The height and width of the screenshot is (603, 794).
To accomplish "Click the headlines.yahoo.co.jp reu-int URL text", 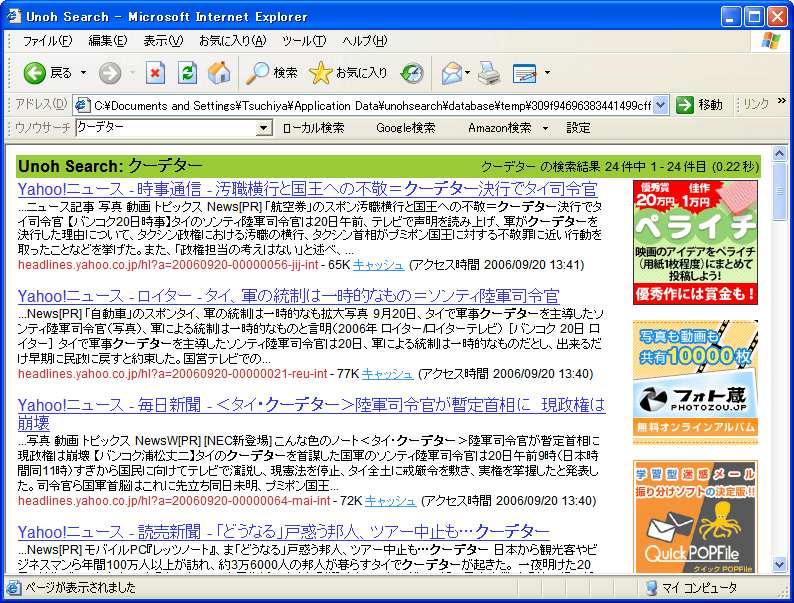I will coord(173,374).
